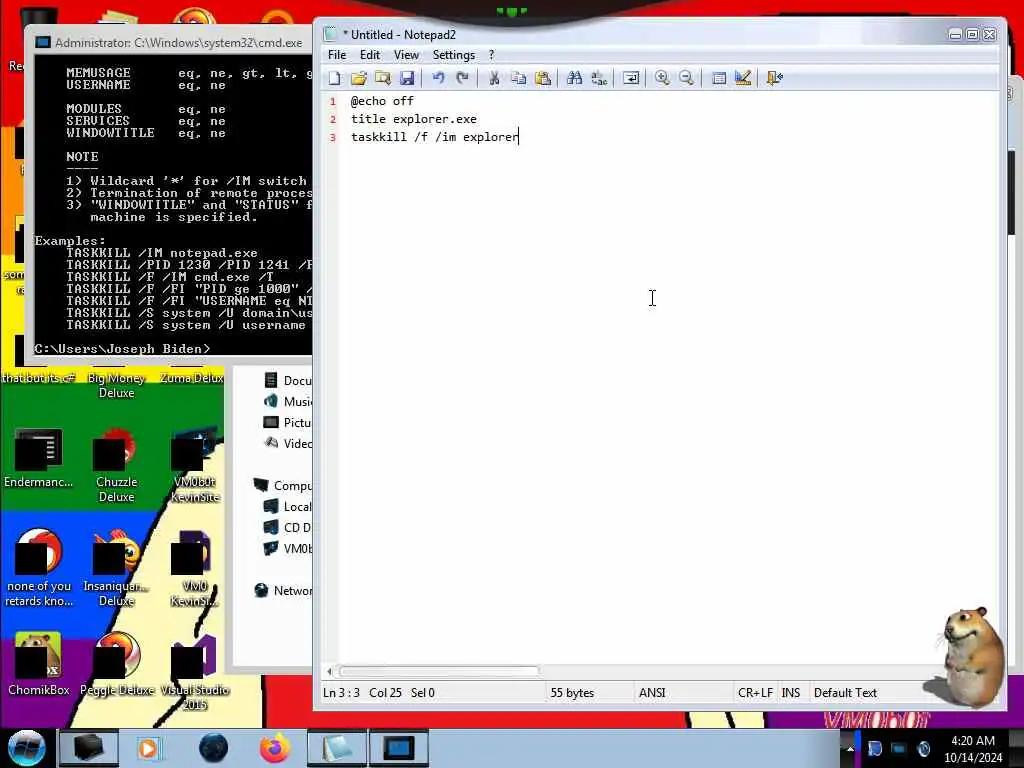Click the Ln 3 : 3 position indicator
The image size is (1024, 768).
click(342, 693)
